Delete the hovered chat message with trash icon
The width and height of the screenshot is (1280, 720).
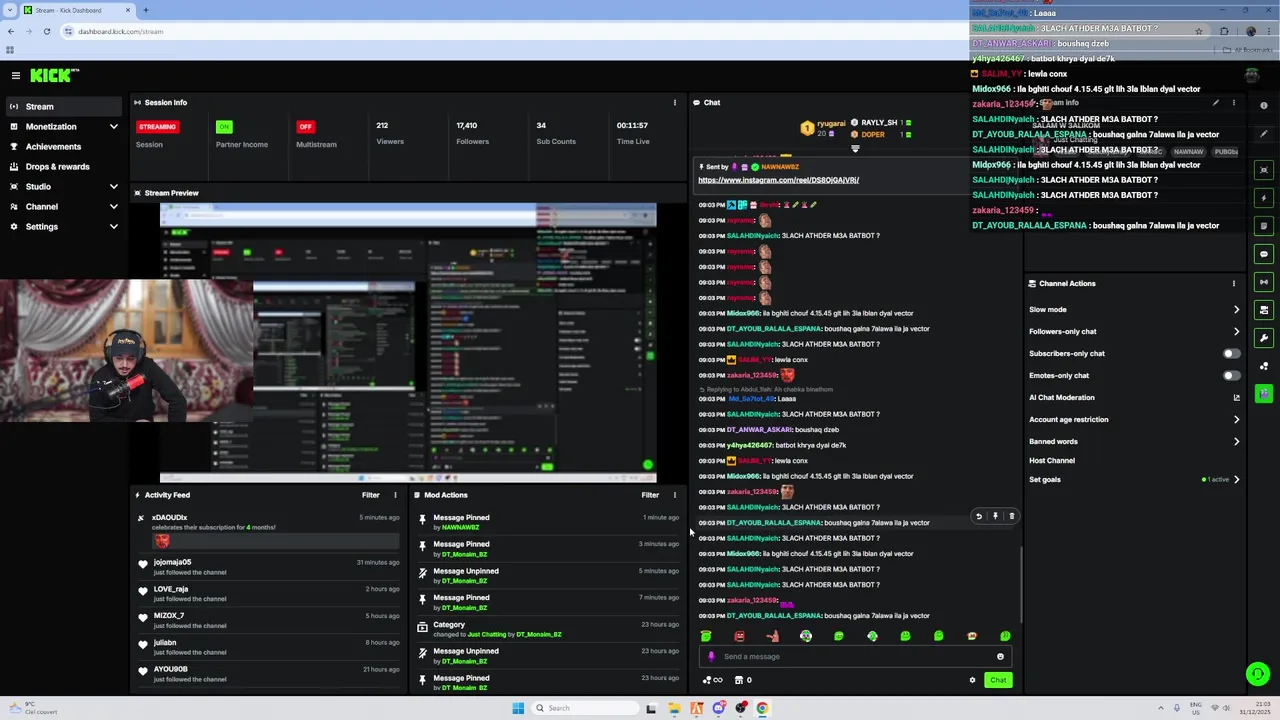pos(1011,516)
